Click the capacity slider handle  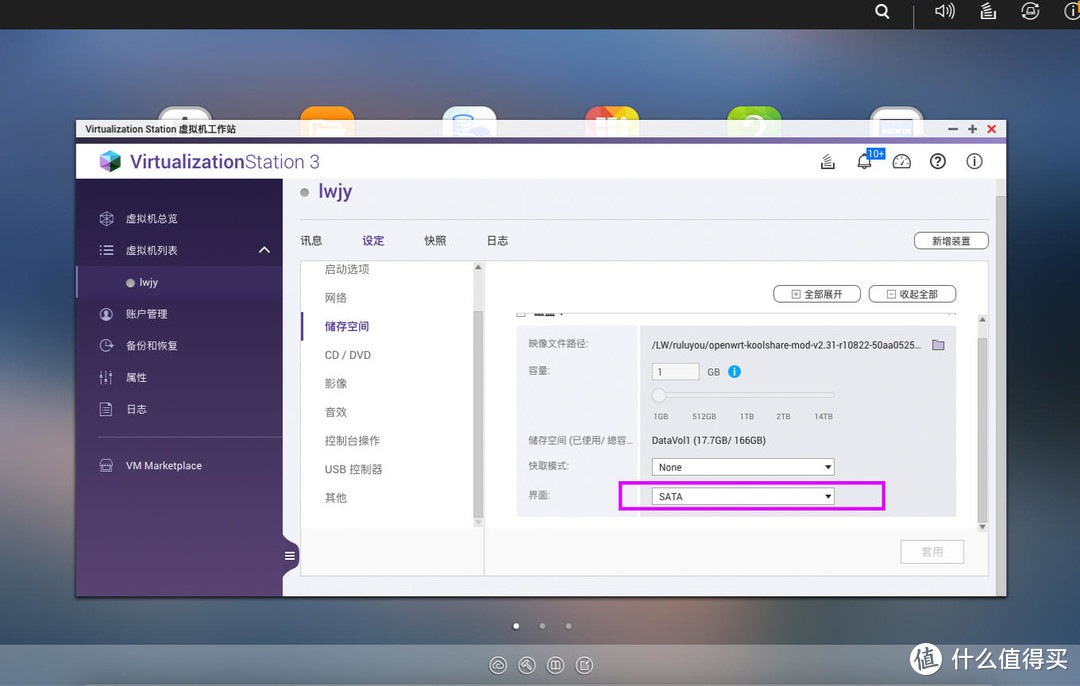pyautogui.click(x=659, y=395)
